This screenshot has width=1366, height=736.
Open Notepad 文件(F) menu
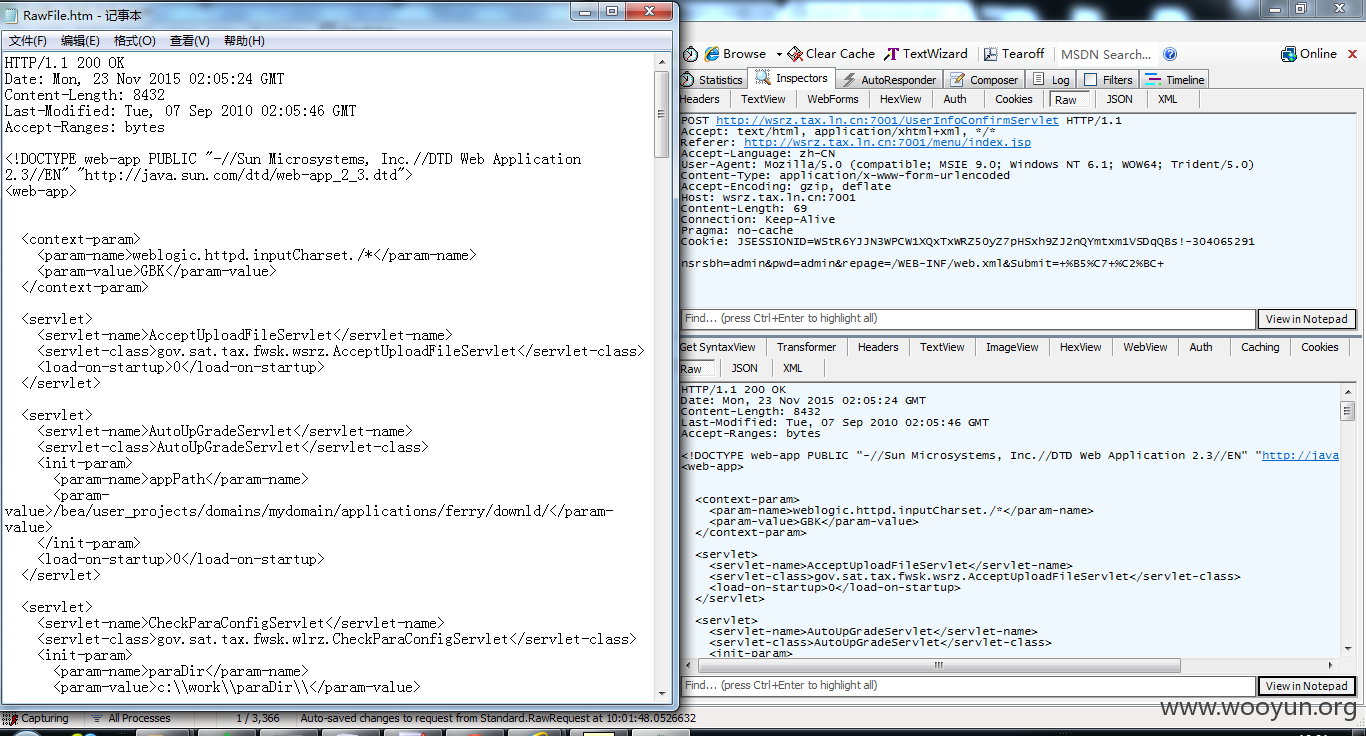pyautogui.click(x=28, y=41)
